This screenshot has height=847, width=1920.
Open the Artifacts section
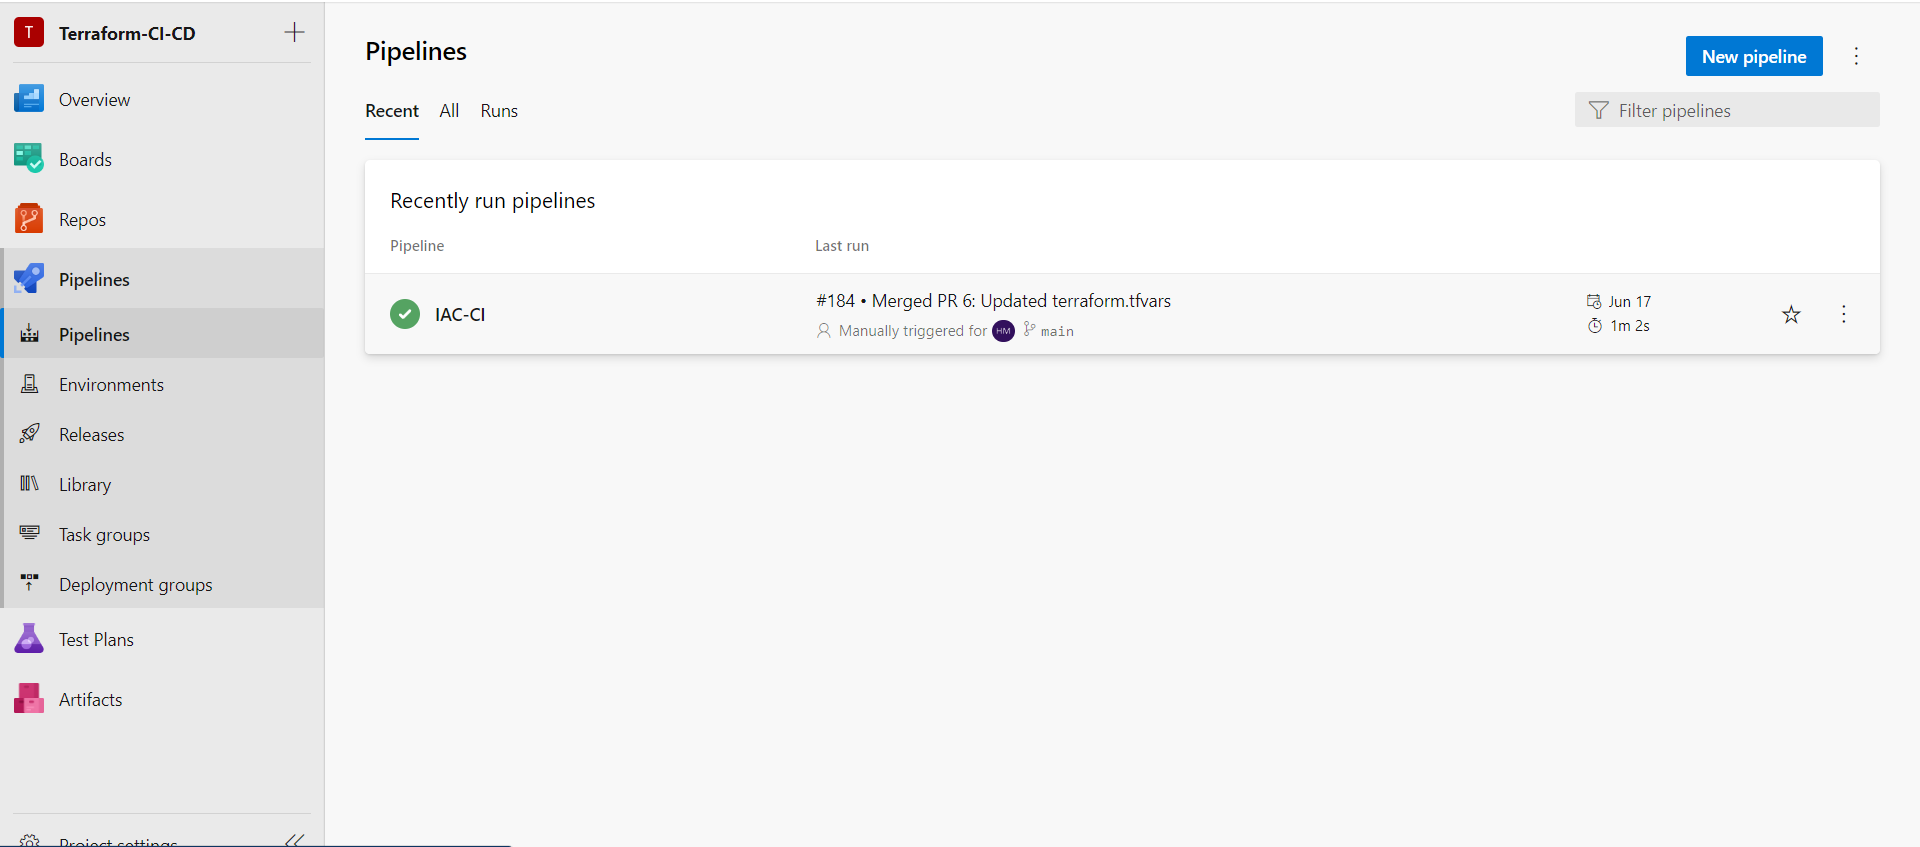(91, 698)
